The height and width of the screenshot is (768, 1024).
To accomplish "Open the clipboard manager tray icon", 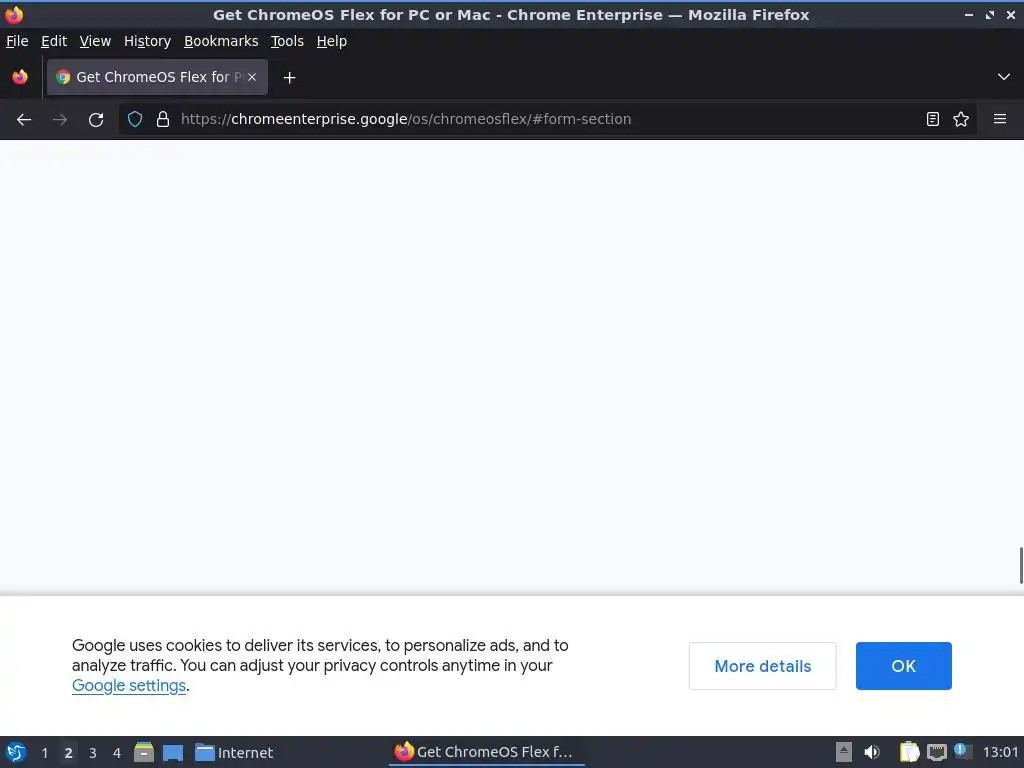I will click(909, 752).
